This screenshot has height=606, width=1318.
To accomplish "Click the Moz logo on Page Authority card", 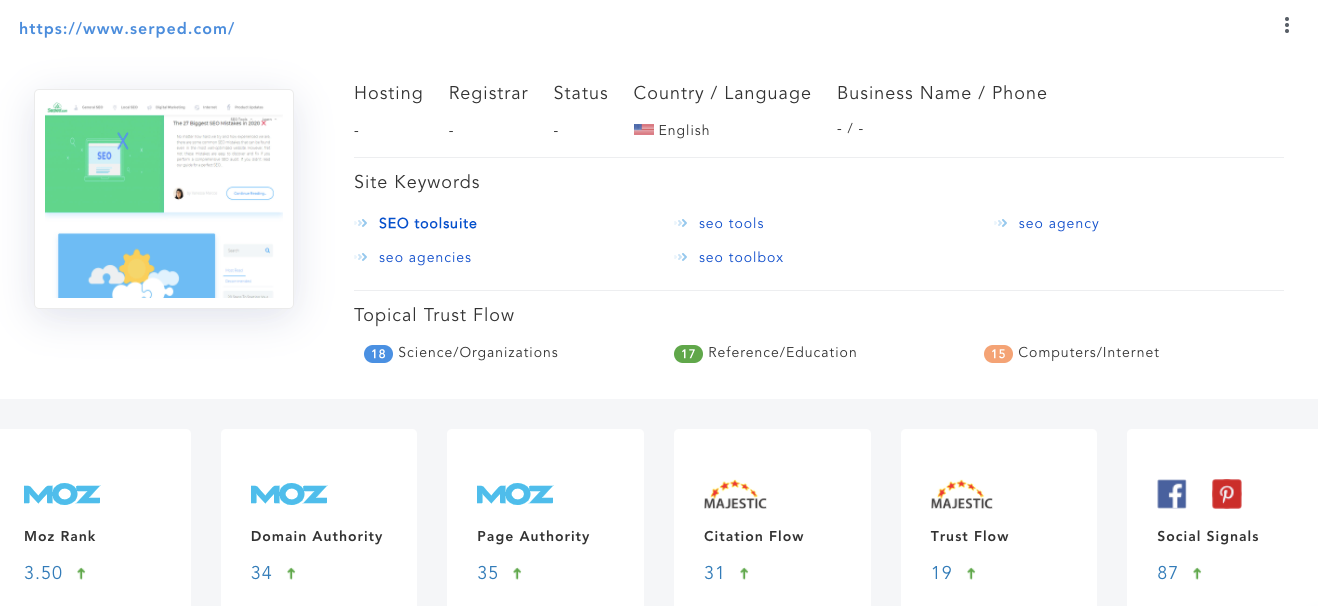I will pyautogui.click(x=515, y=494).
